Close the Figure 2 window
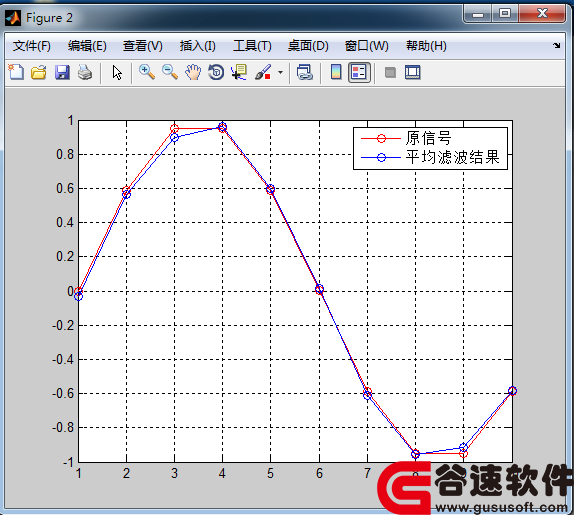Screen dimensions: 574x515 click(542, 14)
